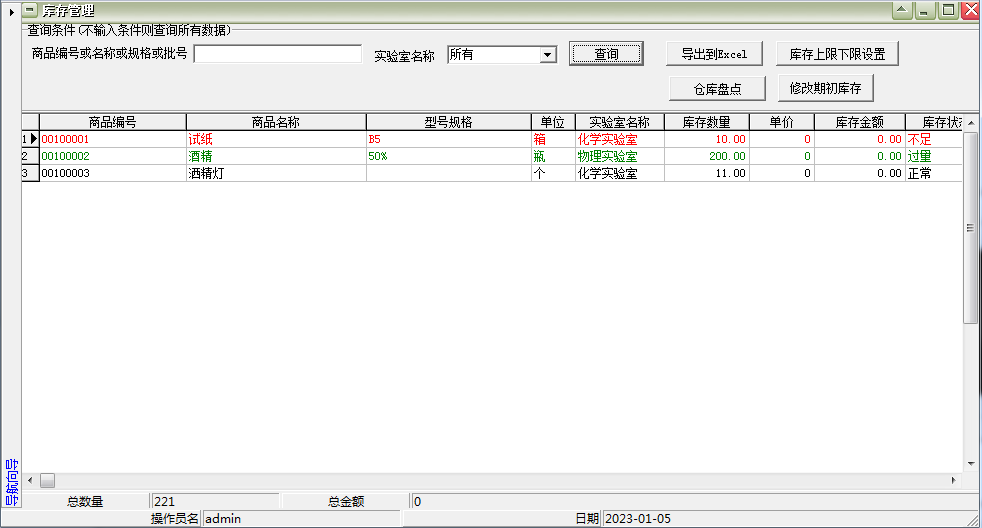Click the 实验室名称 column header
Viewport: 982px width, 528px height.
[x=619, y=122]
